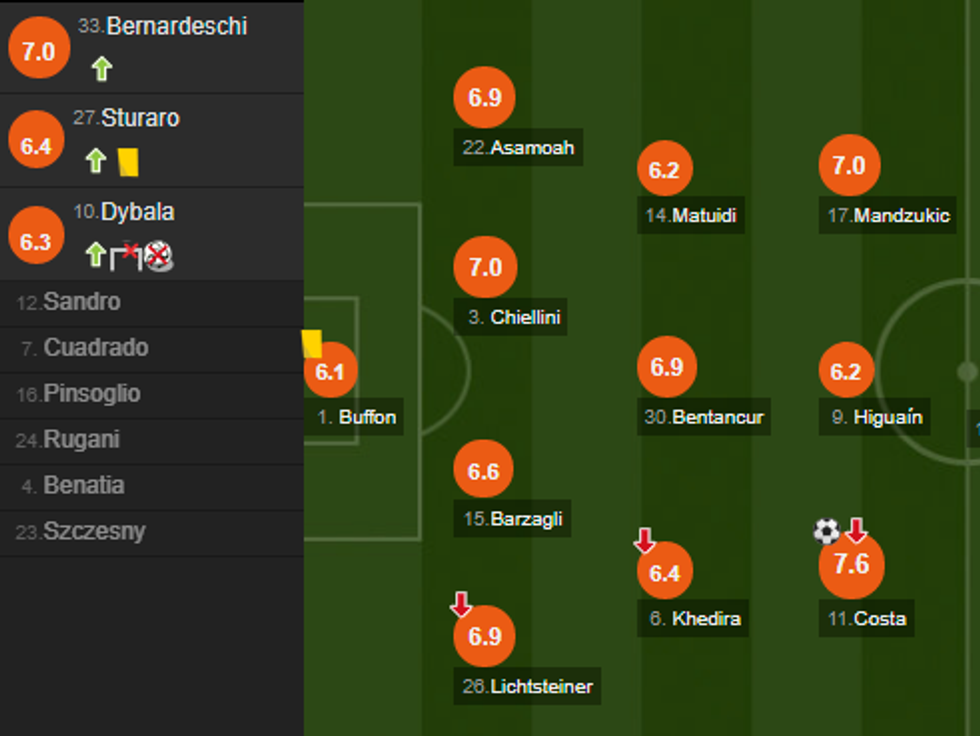The width and height of the screenshot is (980, 736).
Task: Click Costa's red substituted-off arrow
Action: (x=856, y=530)
